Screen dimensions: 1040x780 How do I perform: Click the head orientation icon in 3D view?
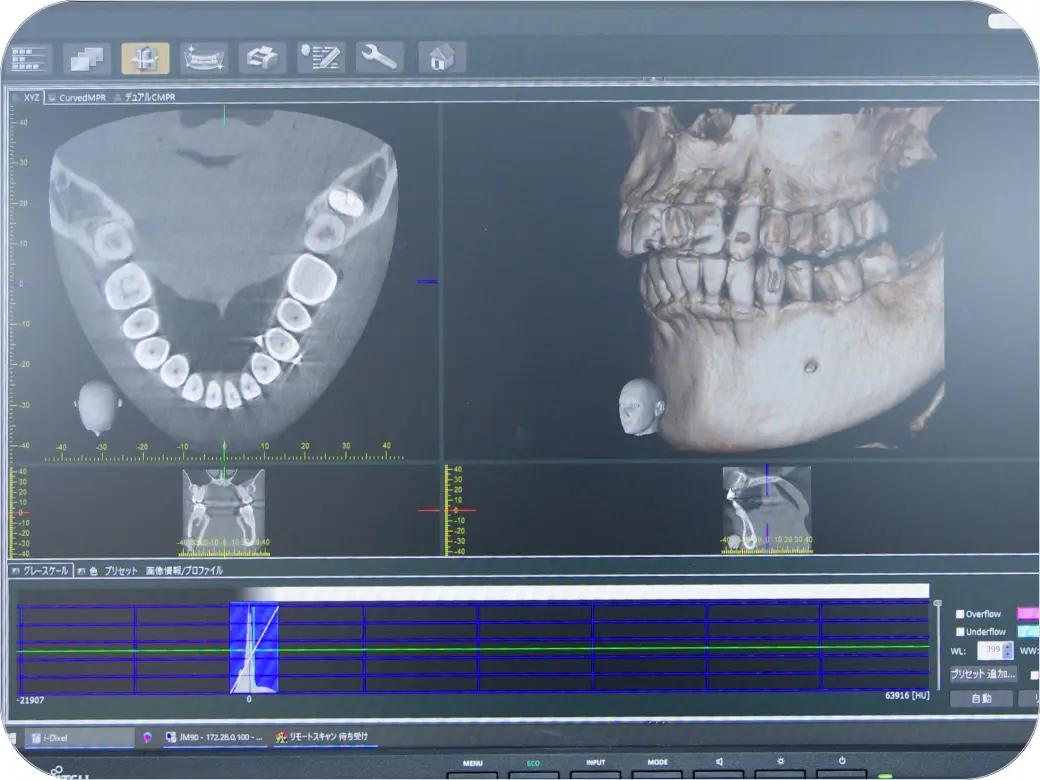pyautogui.click(x=641, y=406)
